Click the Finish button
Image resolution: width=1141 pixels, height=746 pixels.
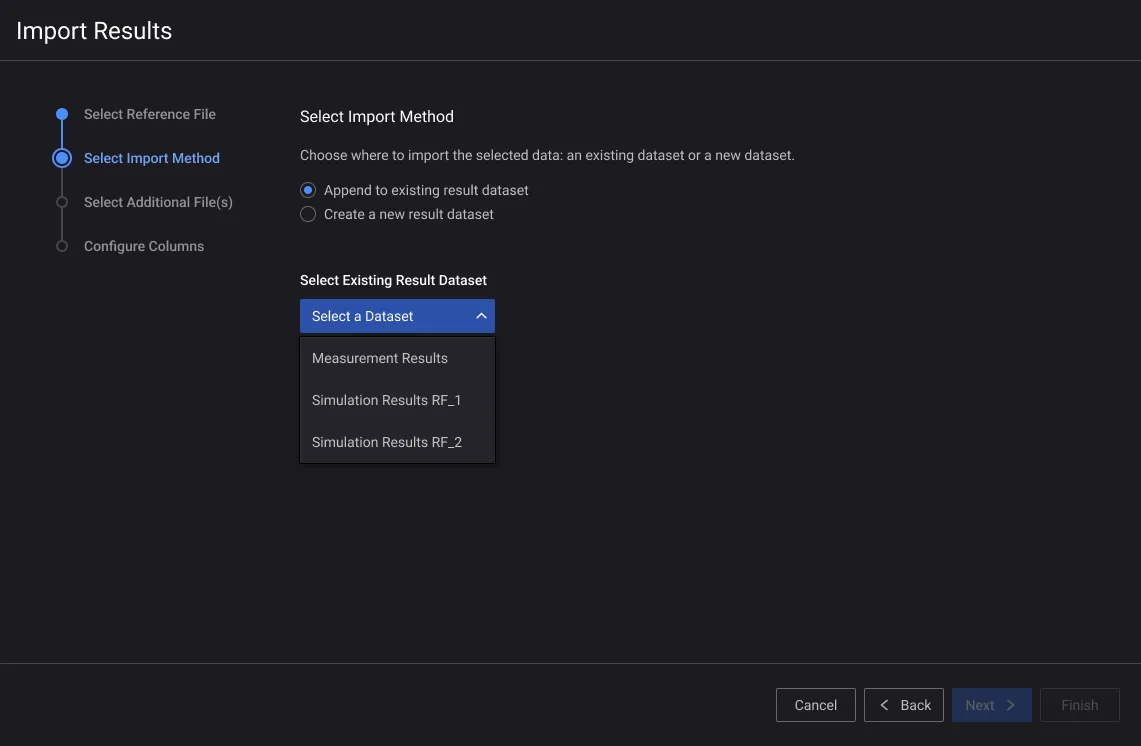[x=1080, y=705]
